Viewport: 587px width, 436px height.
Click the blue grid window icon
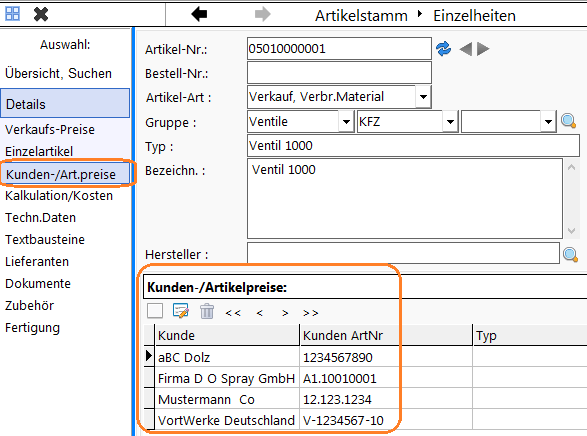[12, 14]
